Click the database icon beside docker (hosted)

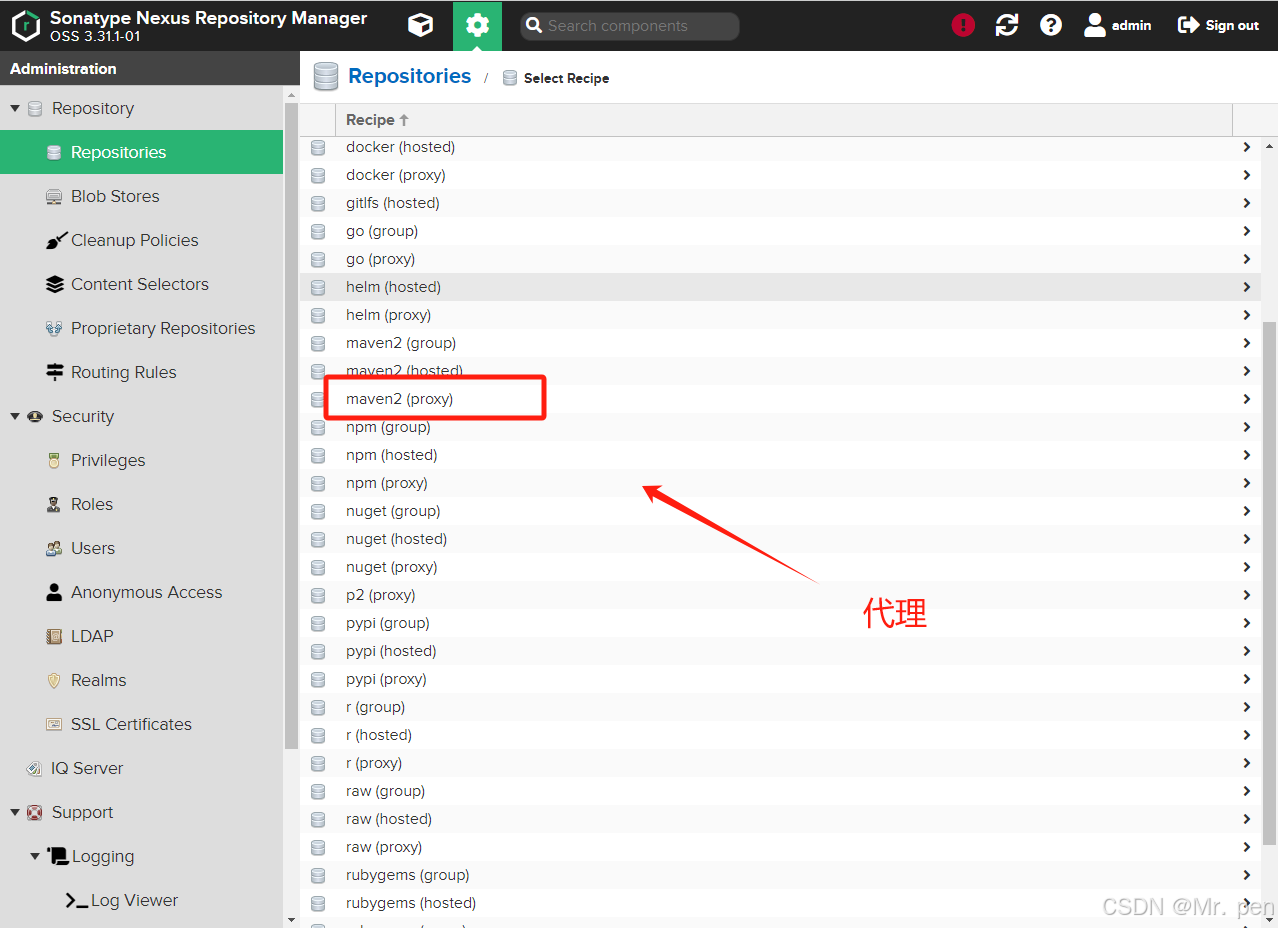pyautogui.click(x=318, y=148)
